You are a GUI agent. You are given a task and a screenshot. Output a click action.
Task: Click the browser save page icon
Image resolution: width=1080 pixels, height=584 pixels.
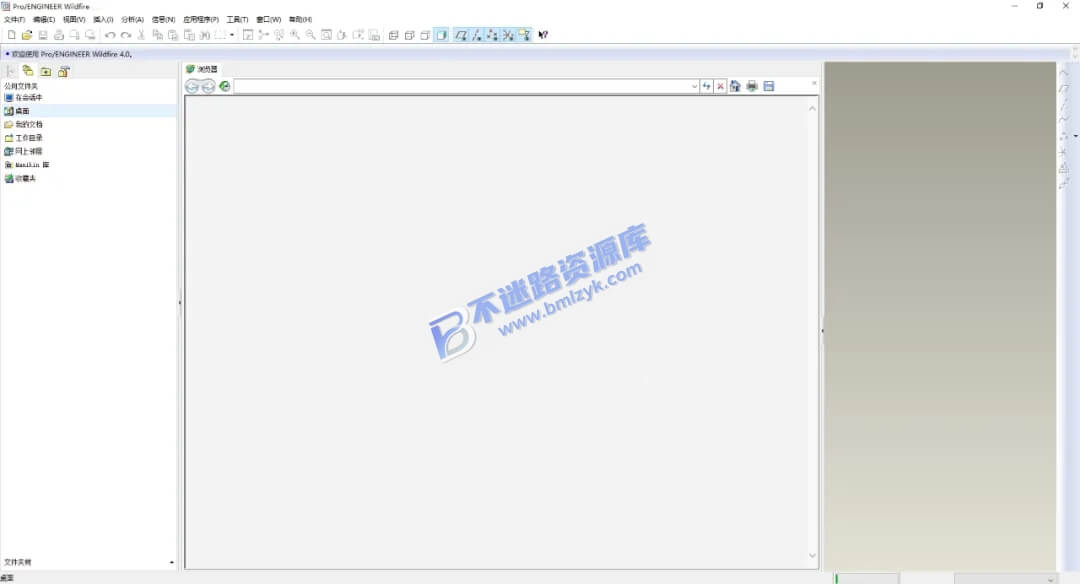[x=769, y=86]
